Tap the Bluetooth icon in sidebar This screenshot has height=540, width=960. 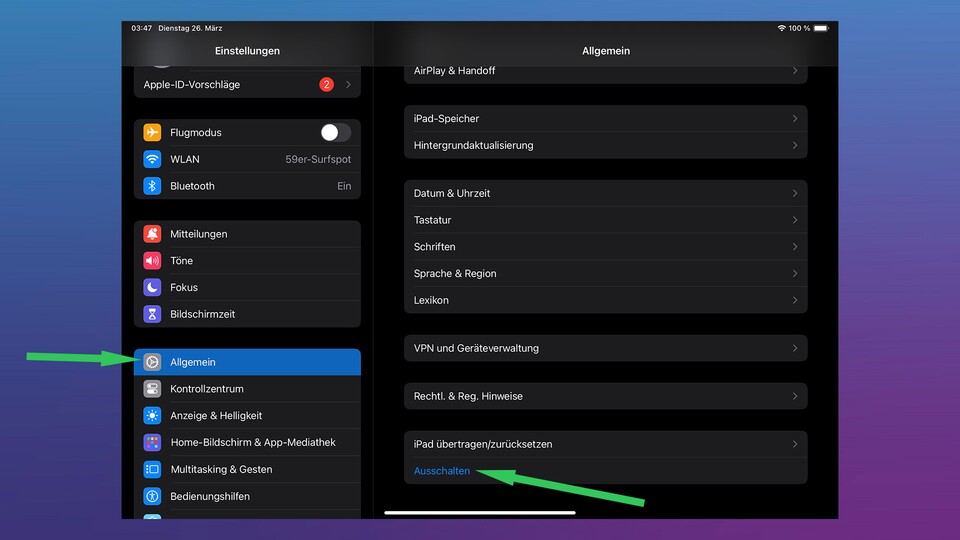pyautogui.click(x=152, y=186)
